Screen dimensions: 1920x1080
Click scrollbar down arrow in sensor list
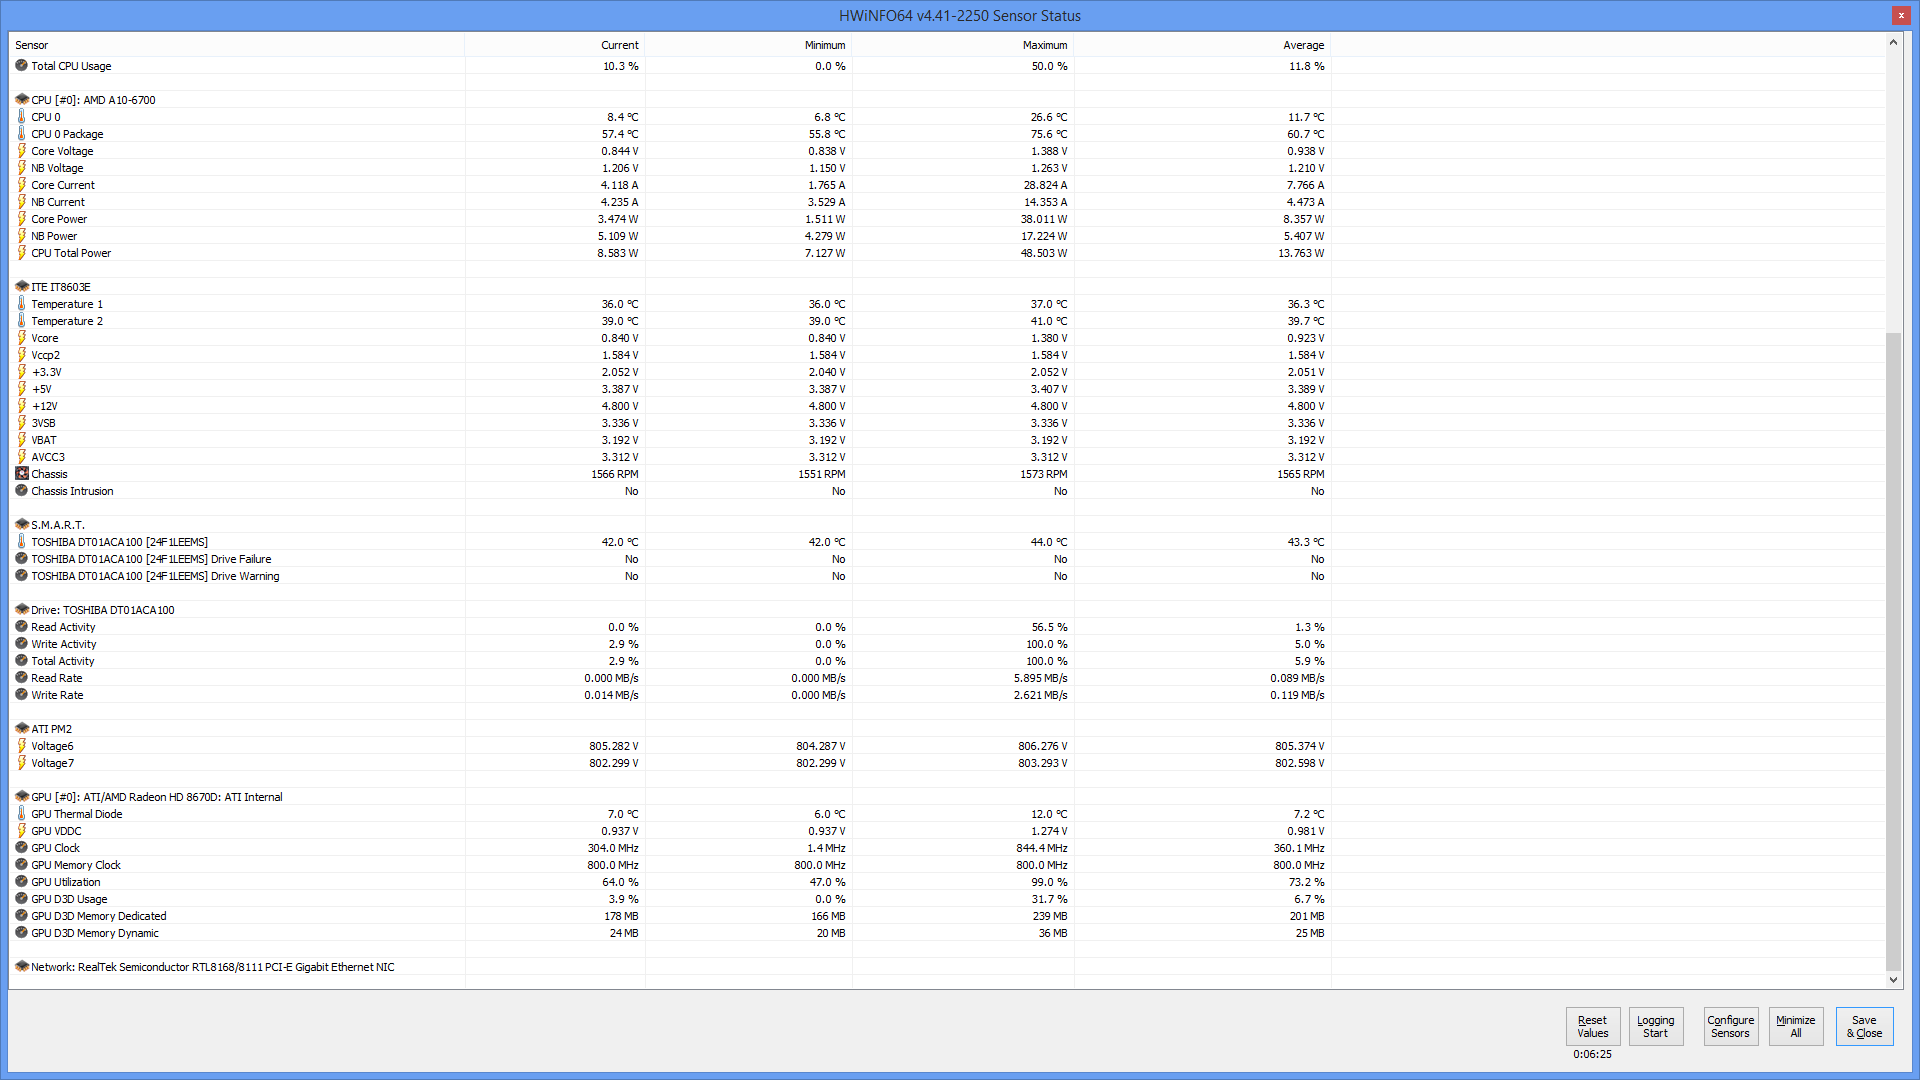(1892, 980)
